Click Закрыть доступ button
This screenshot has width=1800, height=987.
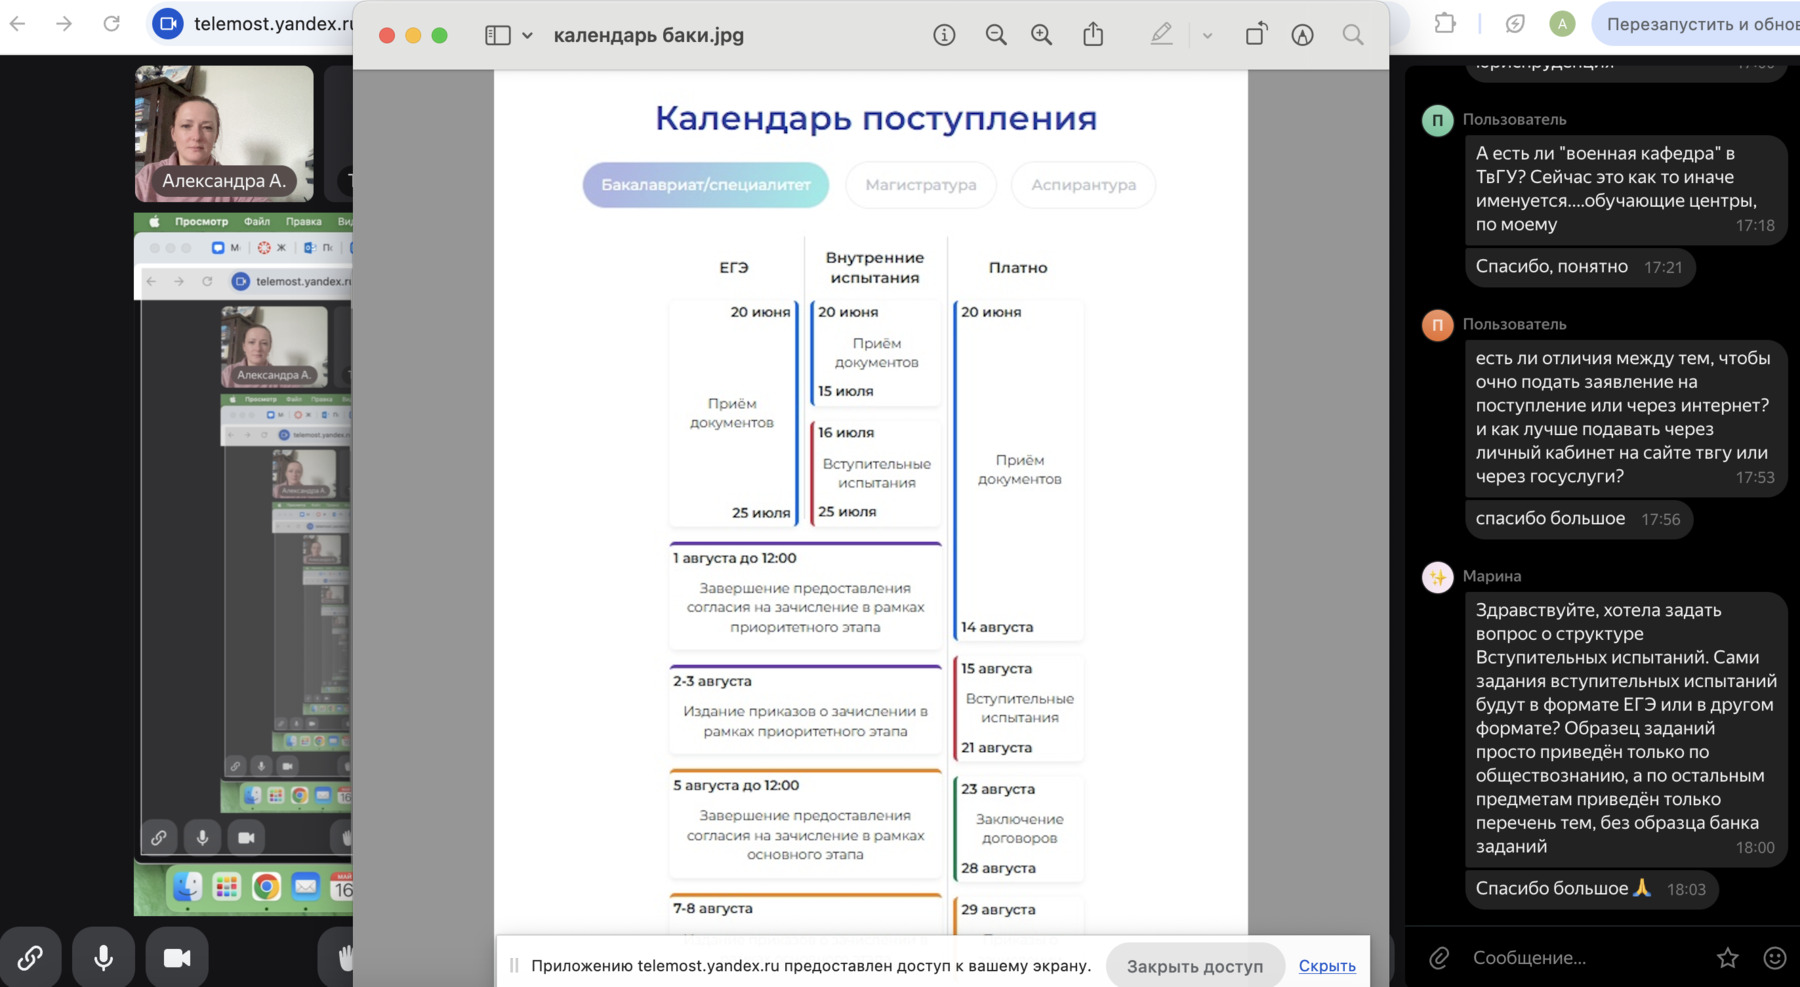pos(1195,966)
